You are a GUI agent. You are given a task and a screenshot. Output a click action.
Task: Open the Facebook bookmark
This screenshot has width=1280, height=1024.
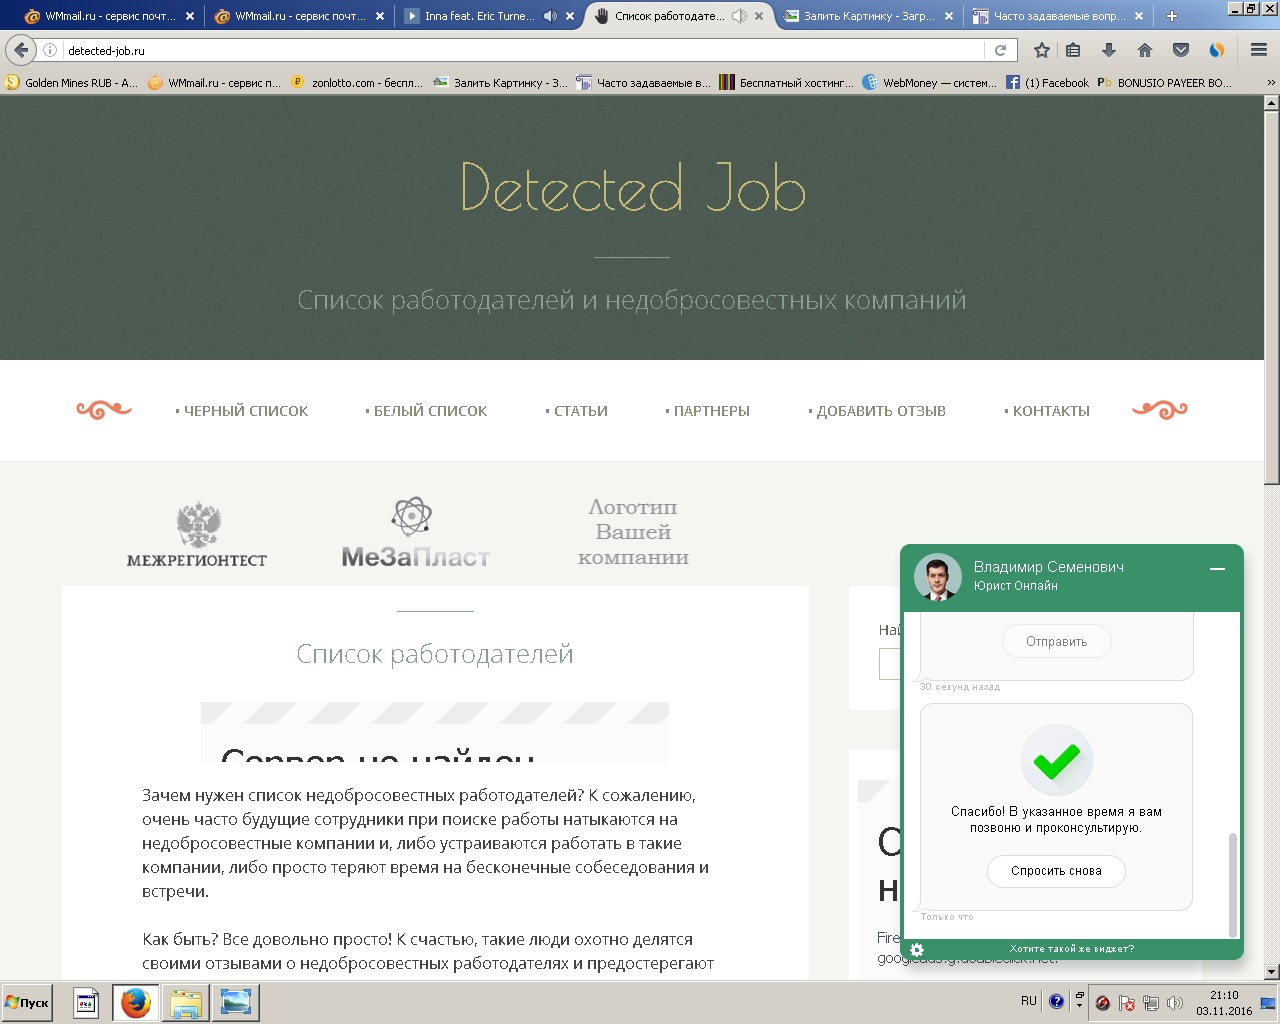coord(1048,83)
